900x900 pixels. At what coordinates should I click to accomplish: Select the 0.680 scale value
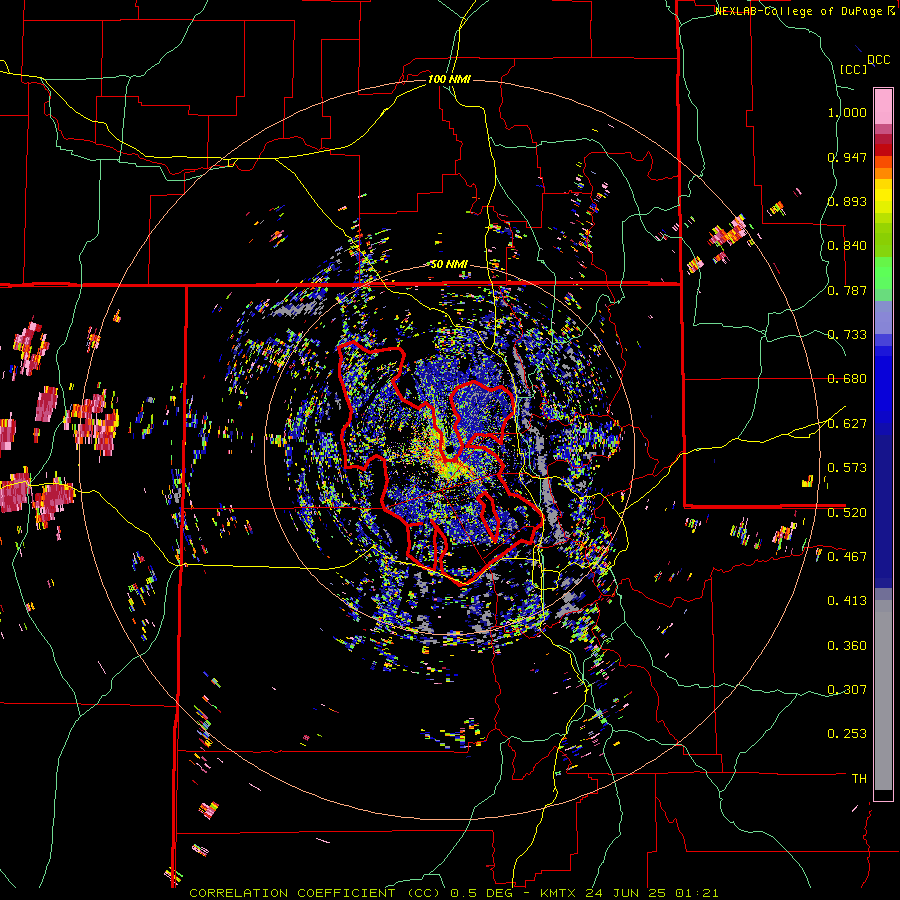847,379
